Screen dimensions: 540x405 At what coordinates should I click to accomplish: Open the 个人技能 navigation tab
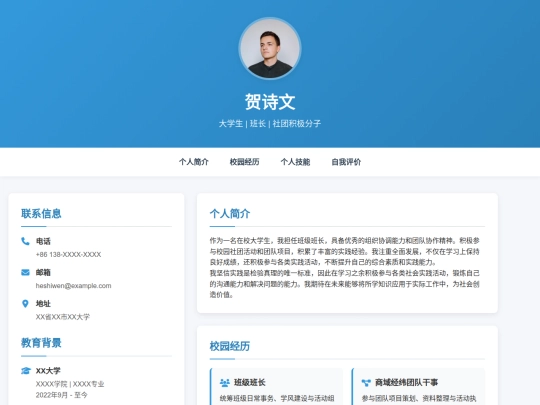click(x=295, y=162)
